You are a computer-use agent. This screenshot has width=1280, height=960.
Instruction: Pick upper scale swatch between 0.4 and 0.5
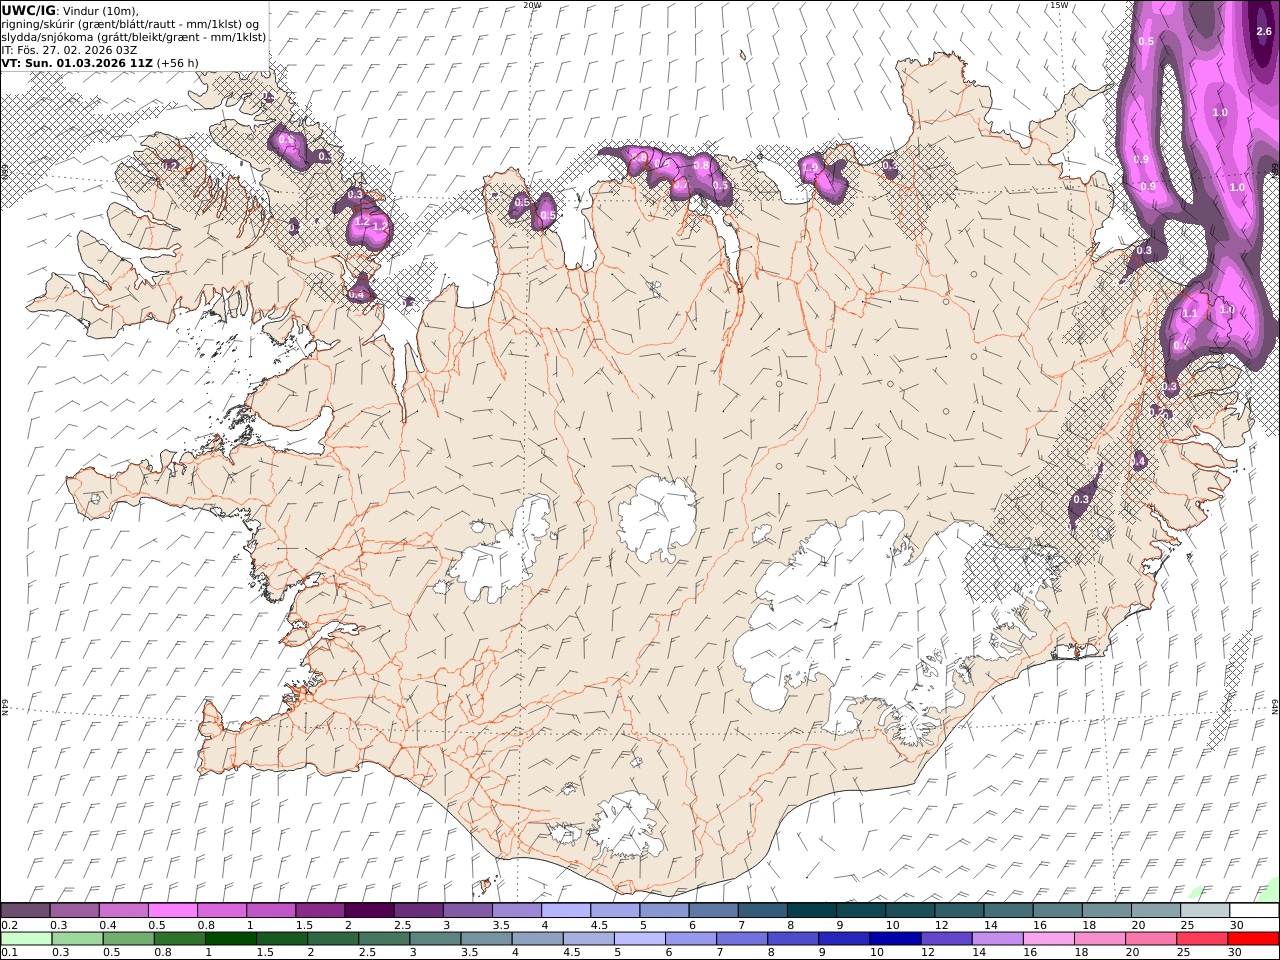[123, 910]
